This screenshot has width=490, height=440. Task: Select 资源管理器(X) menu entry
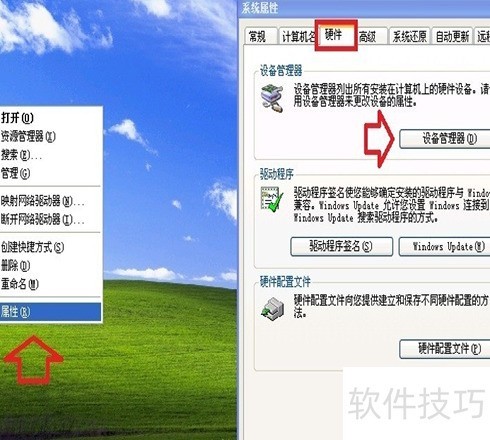click(50, 136)
